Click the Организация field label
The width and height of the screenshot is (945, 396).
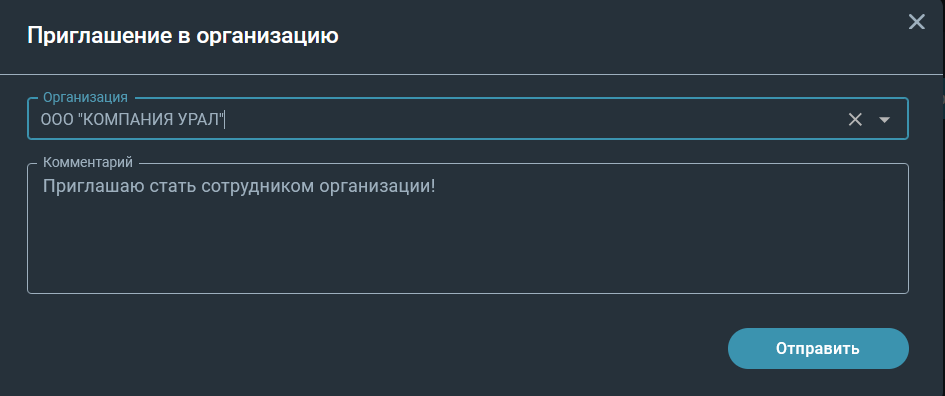tap(85, 98)
